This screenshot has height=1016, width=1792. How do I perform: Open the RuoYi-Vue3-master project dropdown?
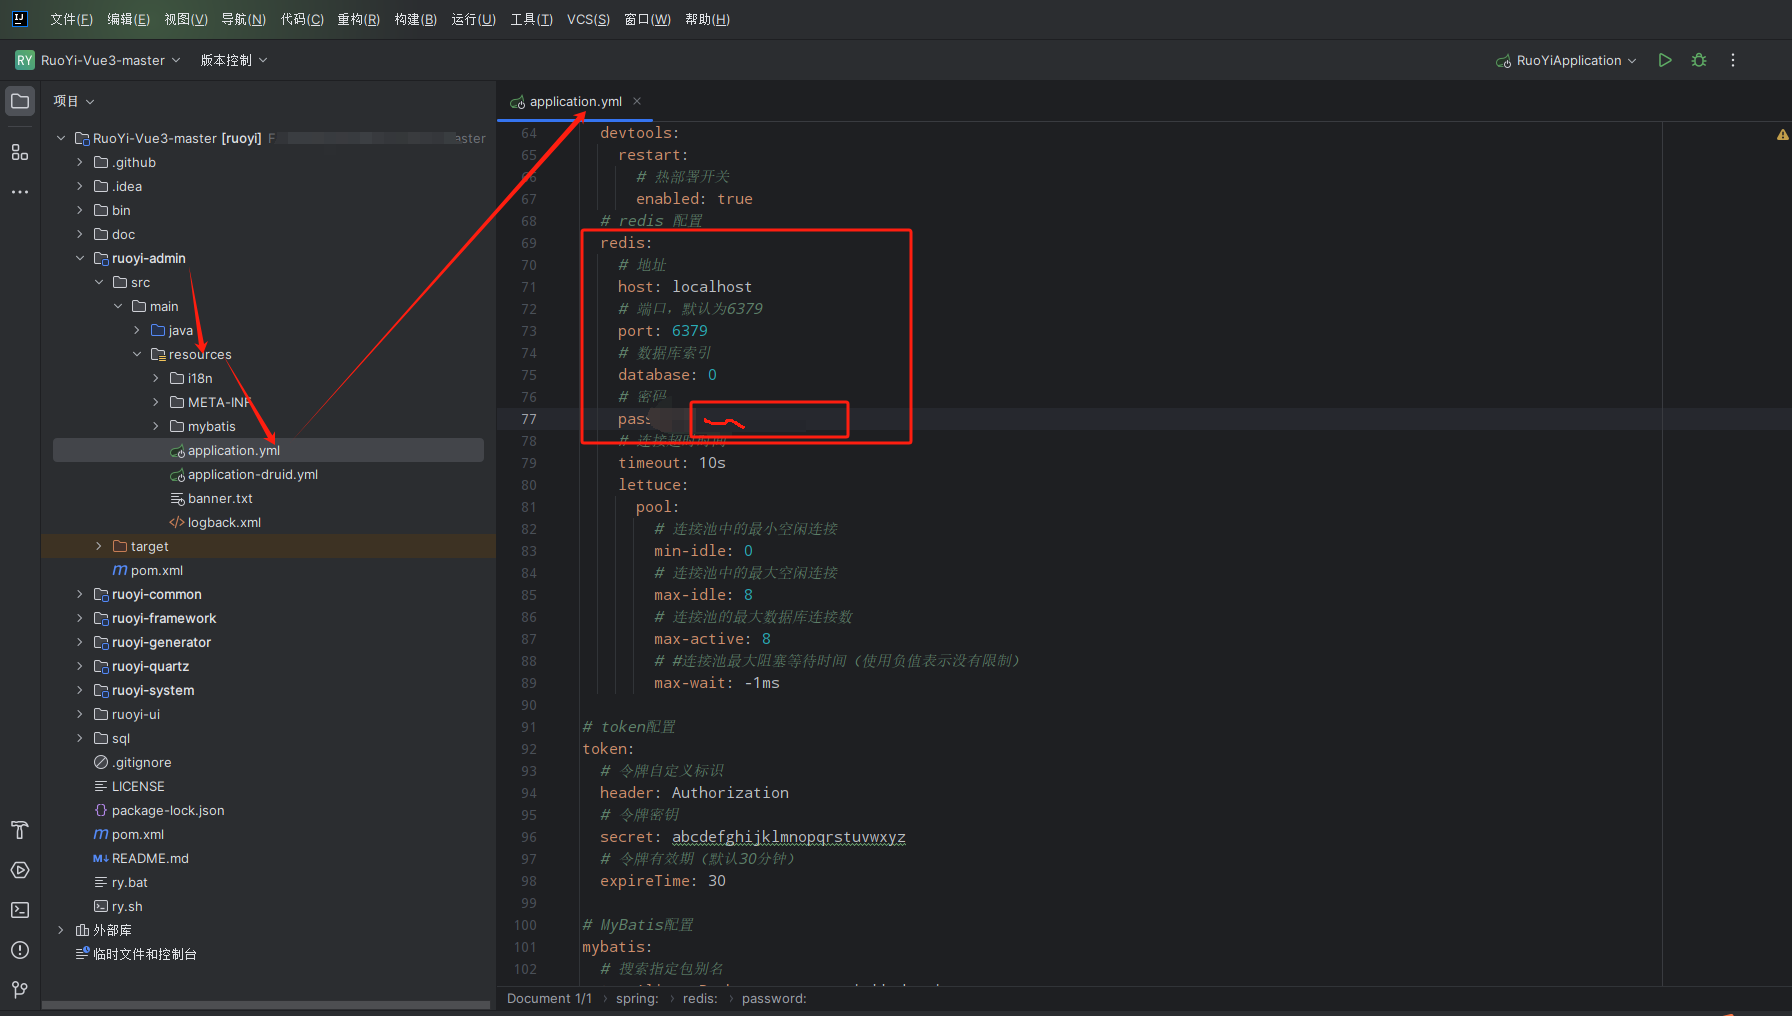coord(110,60)
